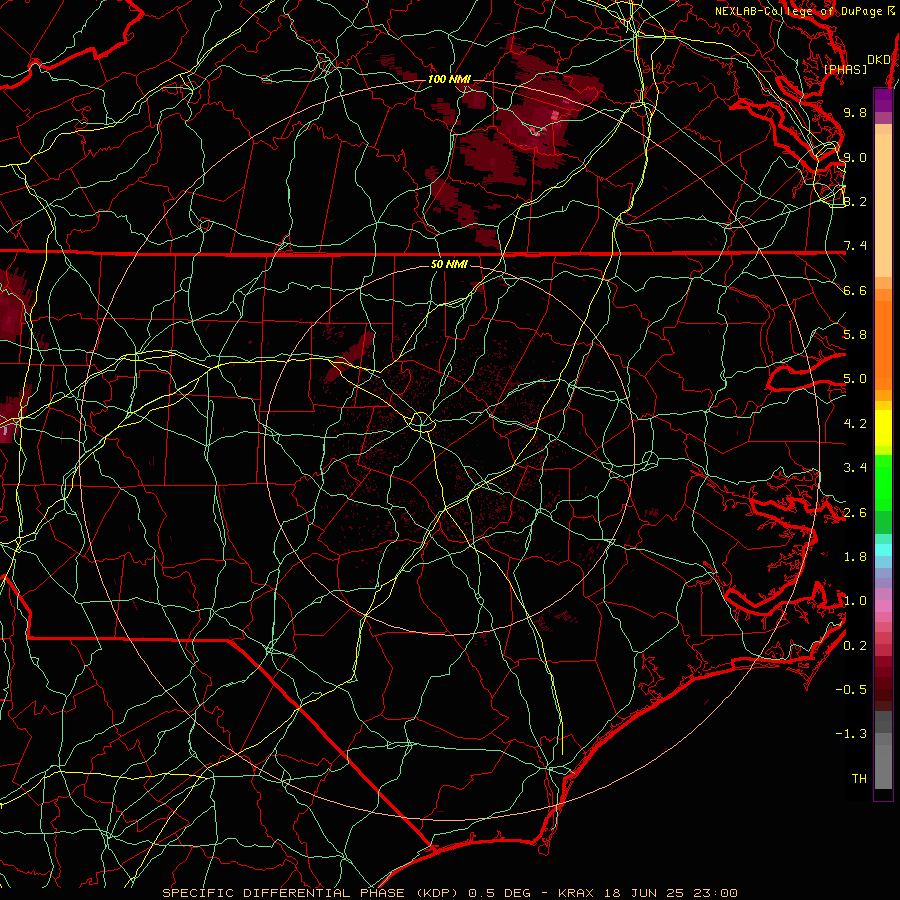Image resolution: width=900 pixels, height=900 pixels.
Task: Click the 6.6 colorbar value
Action: (855, 290)
